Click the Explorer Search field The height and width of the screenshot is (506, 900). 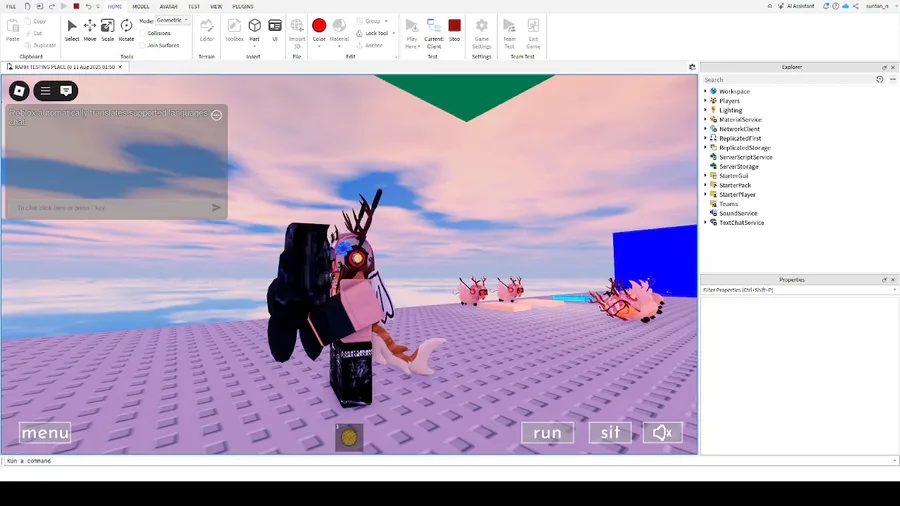pyautogui.click(x=788, y=80)
